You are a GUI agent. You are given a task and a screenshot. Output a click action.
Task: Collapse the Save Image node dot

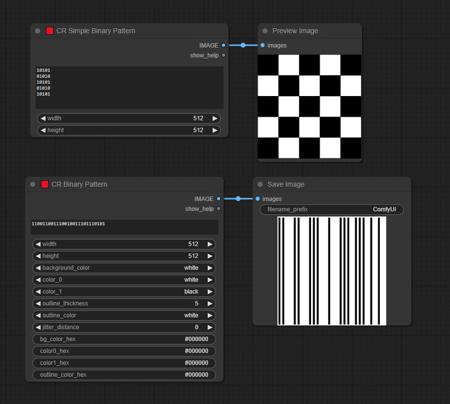coord(260,184)
